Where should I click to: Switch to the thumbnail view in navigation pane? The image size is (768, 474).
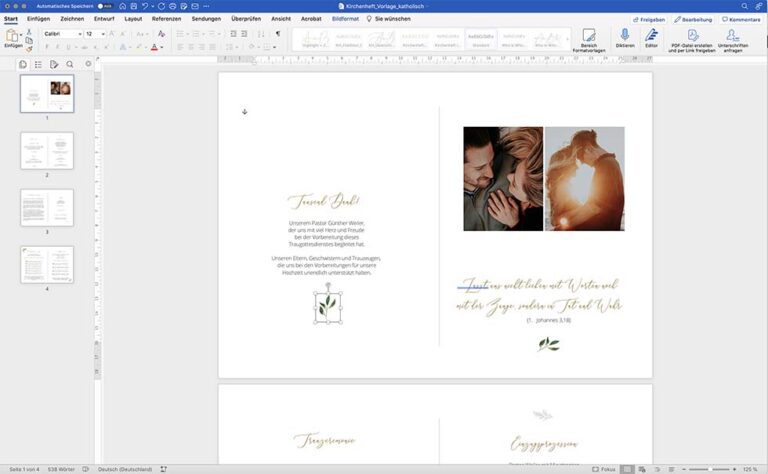[23, 64]
